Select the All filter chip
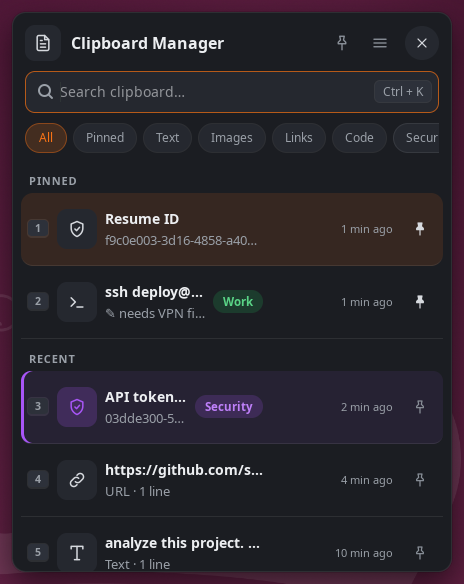 click(x=46, y=138)
